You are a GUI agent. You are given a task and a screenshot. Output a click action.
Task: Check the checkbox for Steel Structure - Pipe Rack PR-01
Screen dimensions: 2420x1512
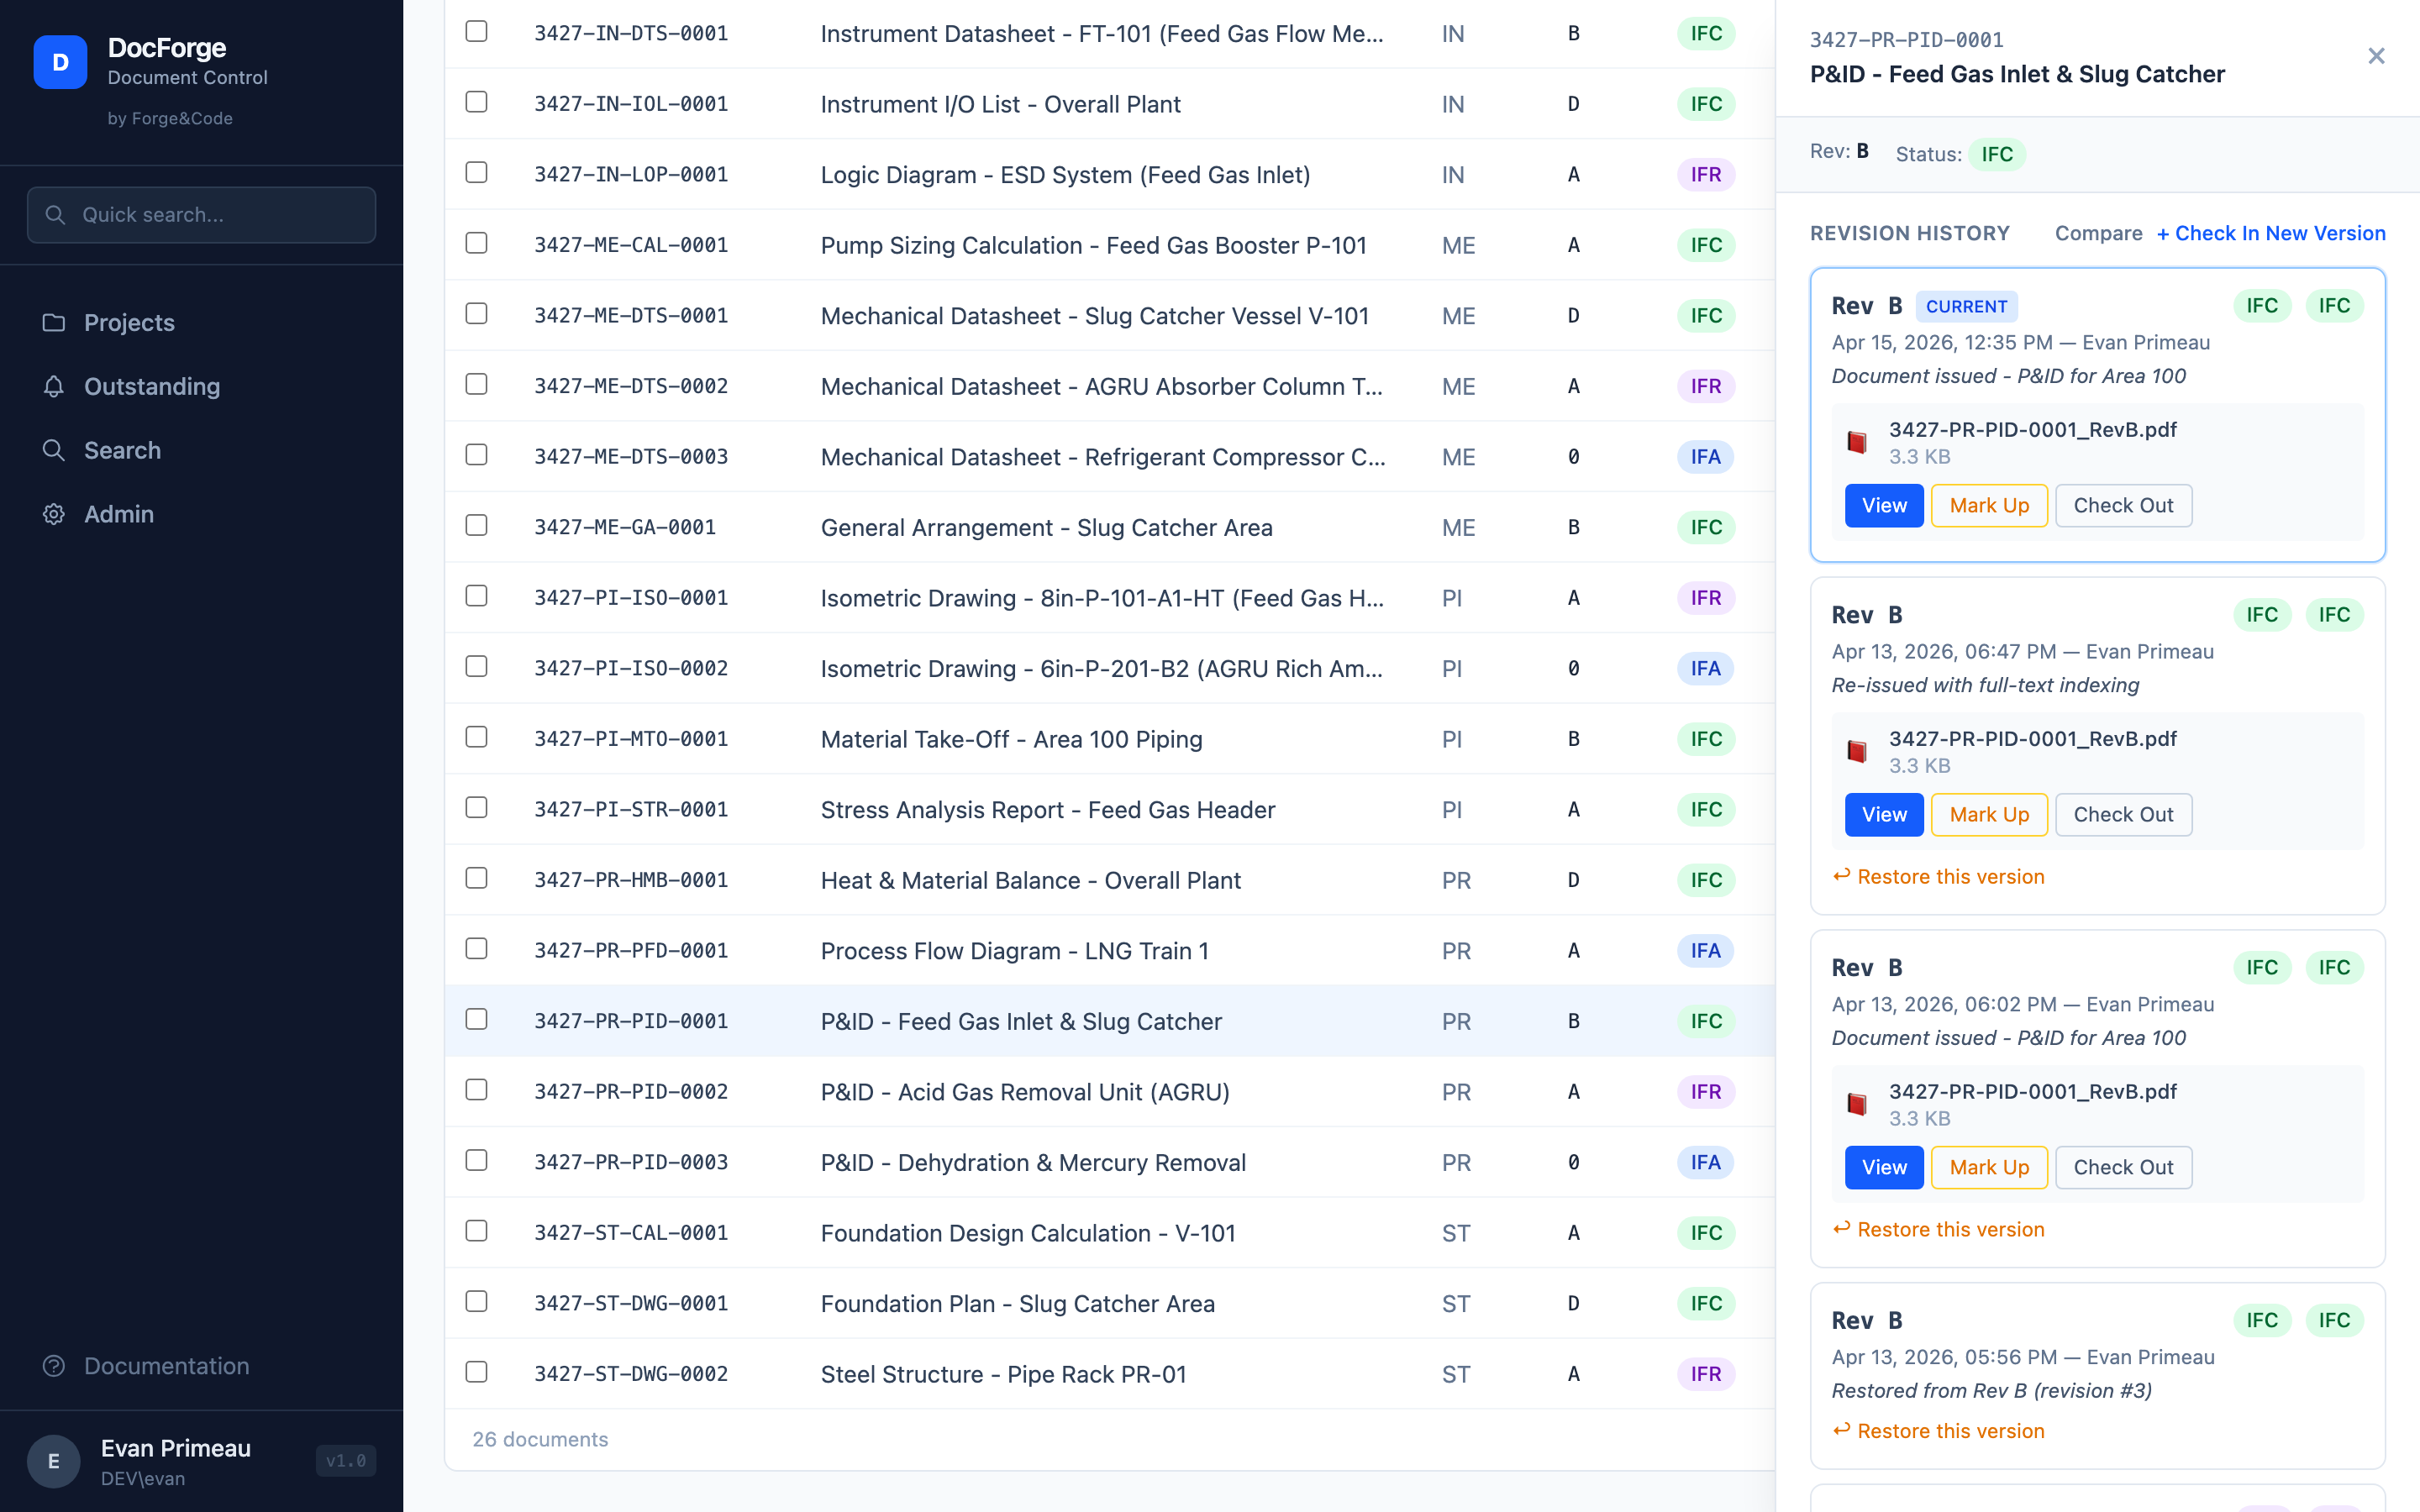[x=477, y=1372]
